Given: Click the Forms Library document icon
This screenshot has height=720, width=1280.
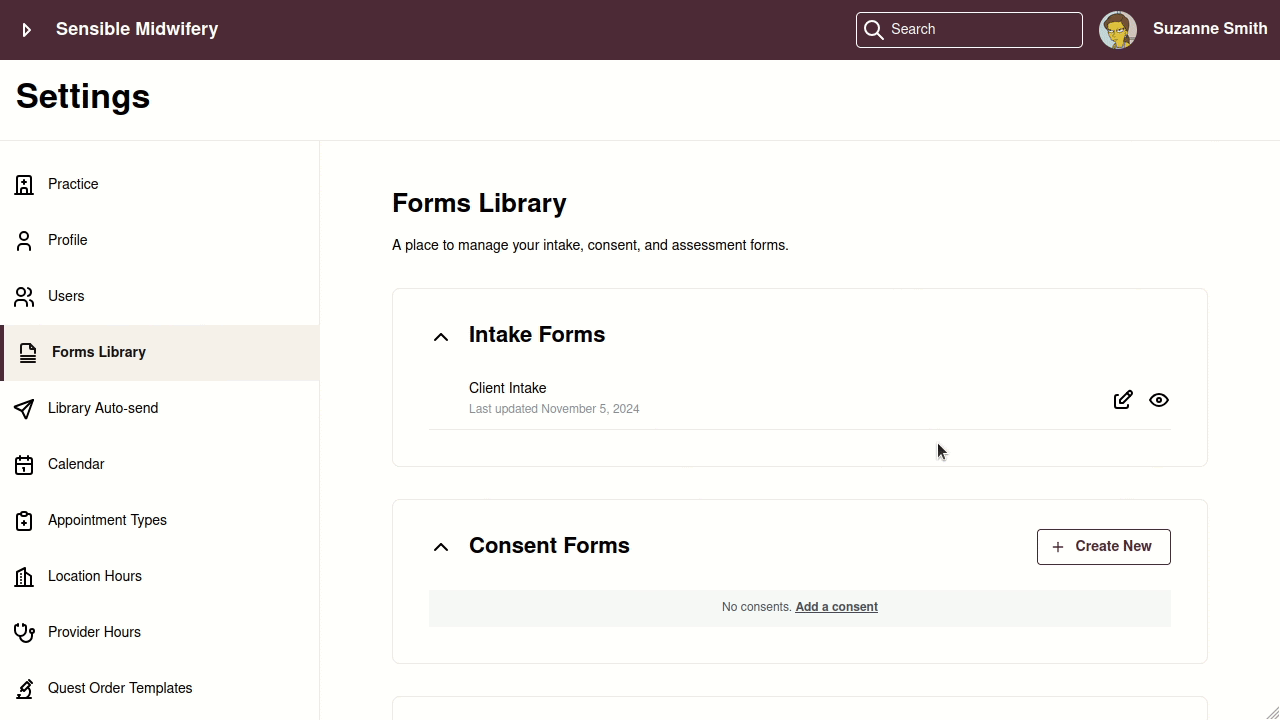Looking at the screenshot, I should [28, 353].
